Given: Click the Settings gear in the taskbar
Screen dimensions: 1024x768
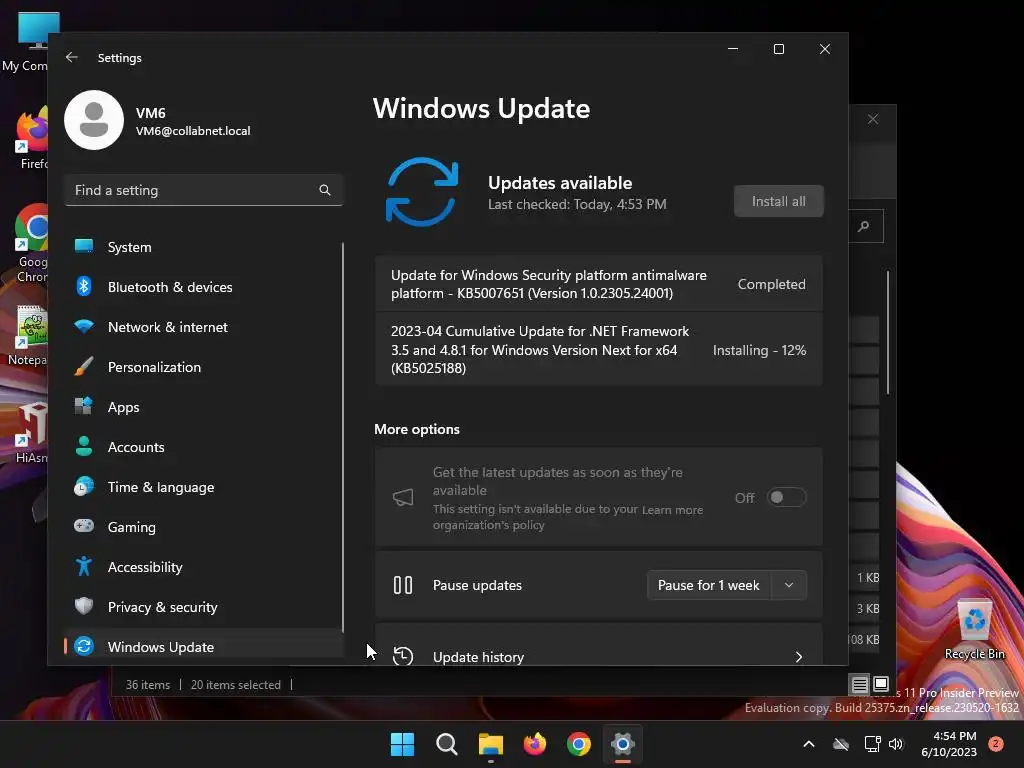Looking at the screenshot, I should [x=623, y=744].
